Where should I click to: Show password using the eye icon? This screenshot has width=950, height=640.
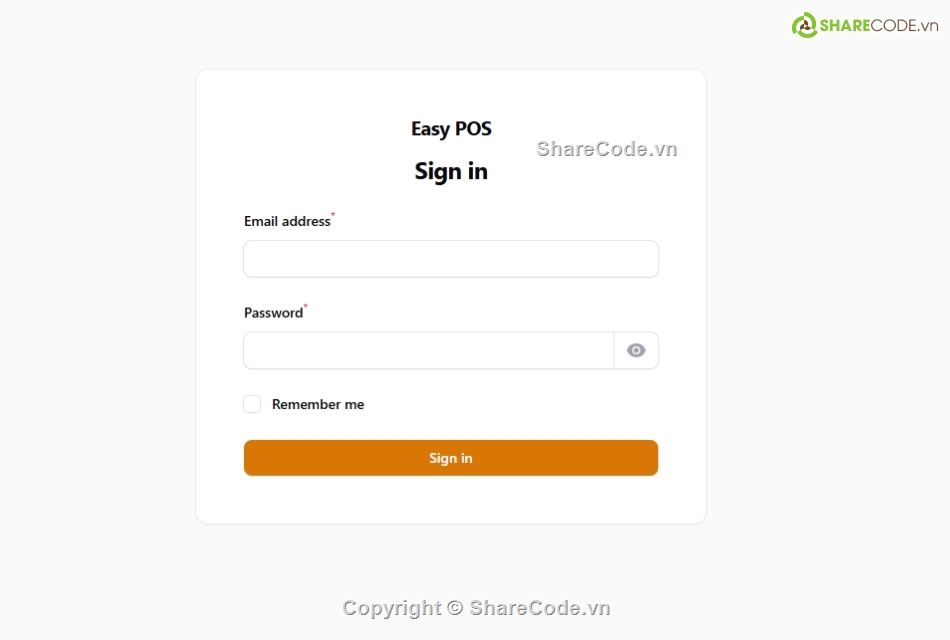(x=636, y=350)
